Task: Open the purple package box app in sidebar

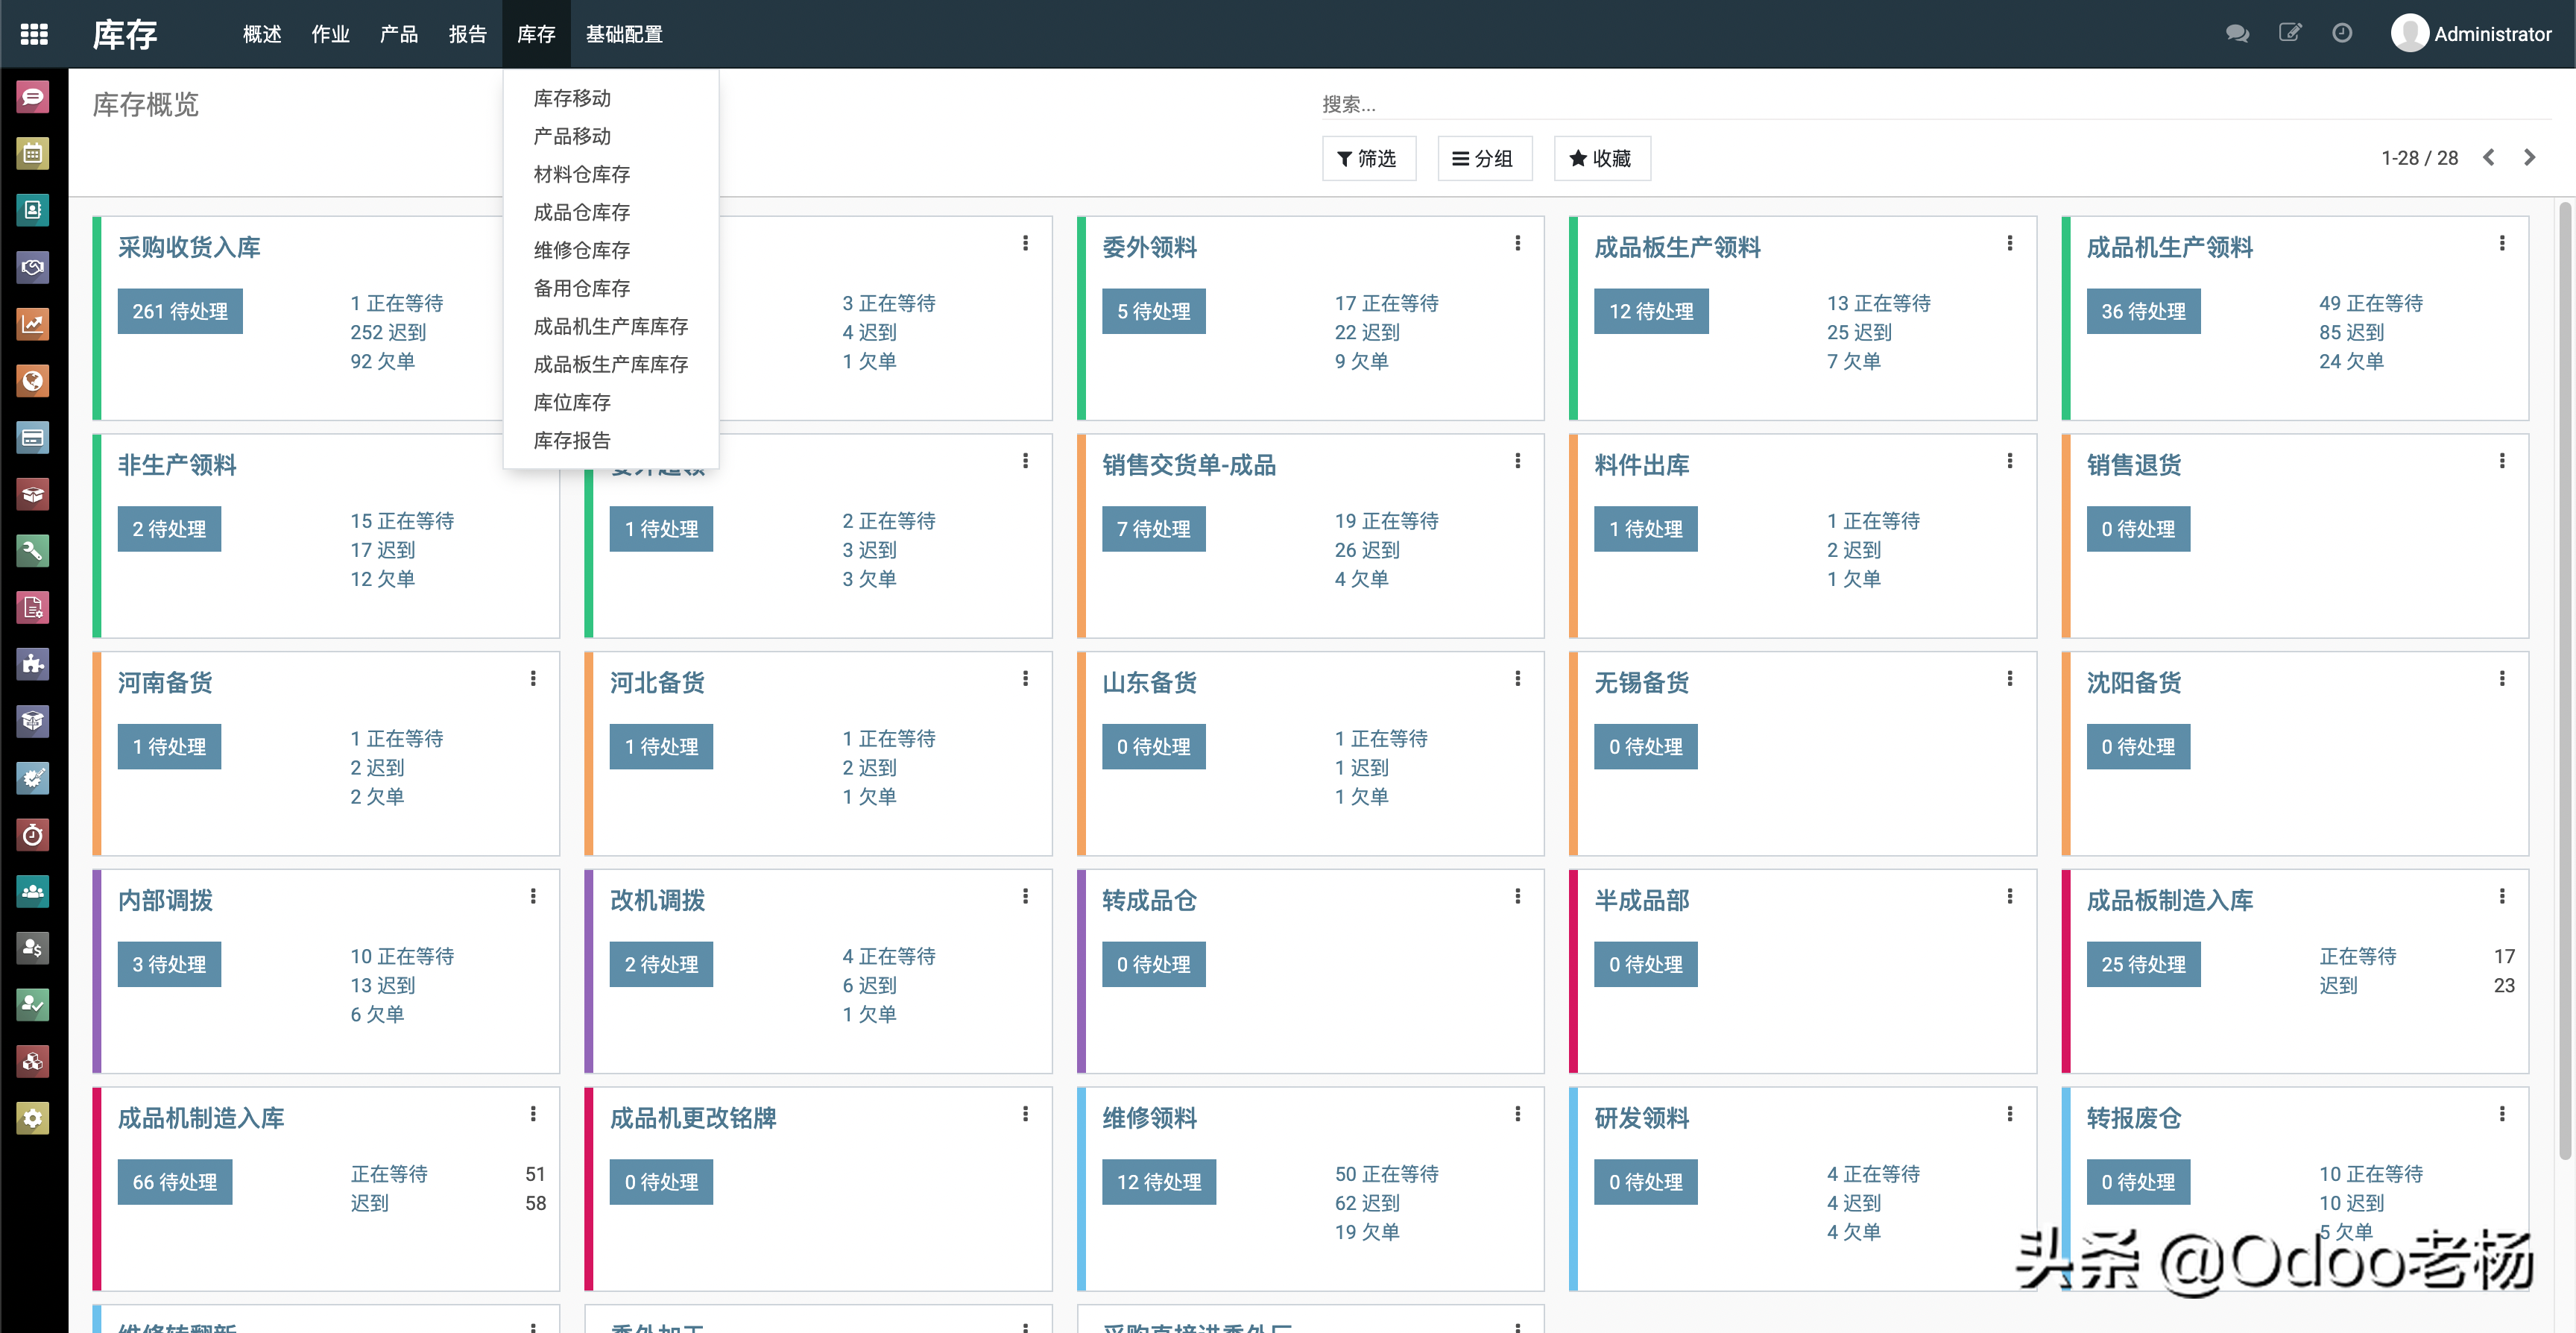Action: click(x=33, y=721)
